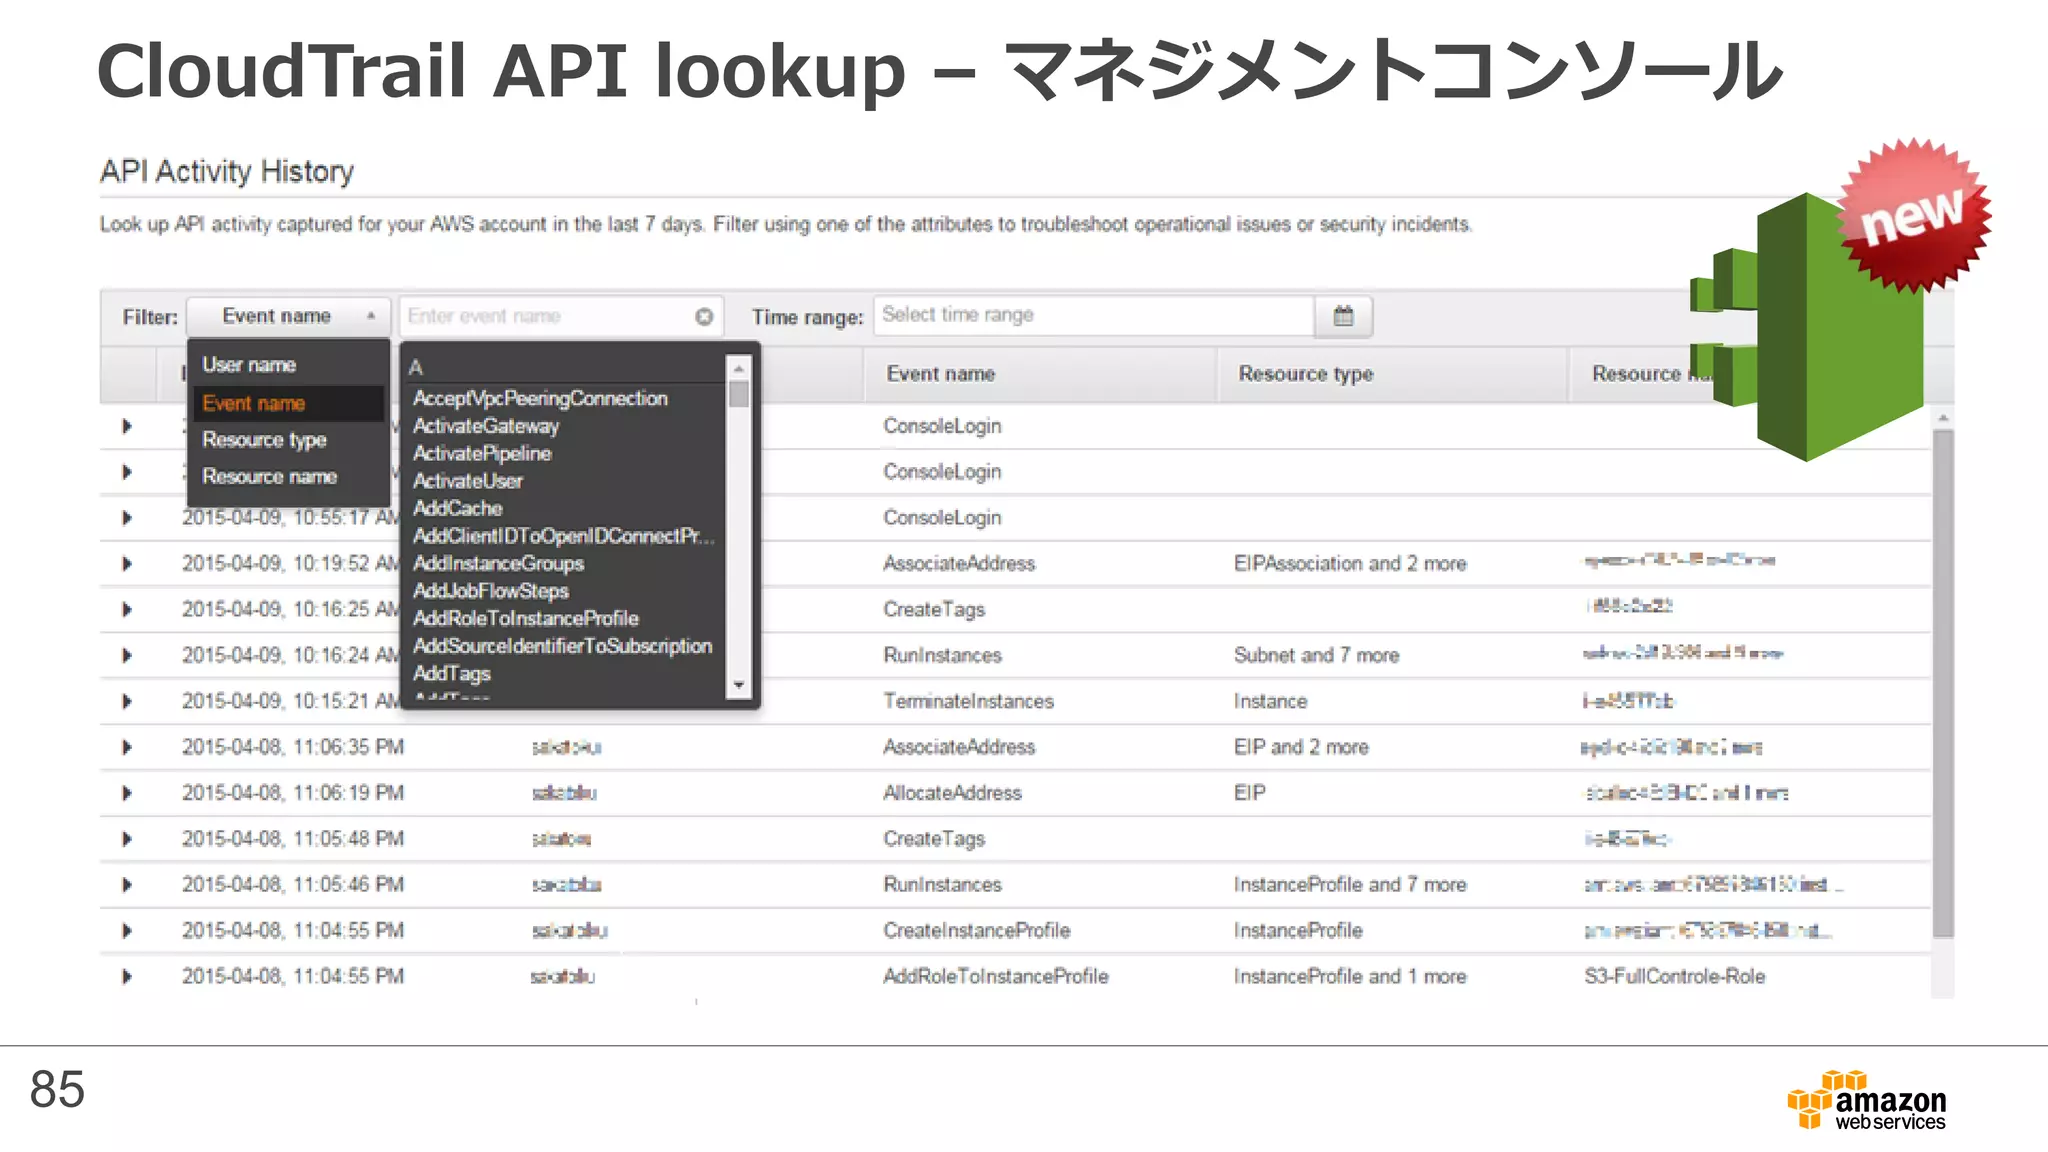
Task: Click the CreateInstanceProfile event name
Action: coord(976,931)
